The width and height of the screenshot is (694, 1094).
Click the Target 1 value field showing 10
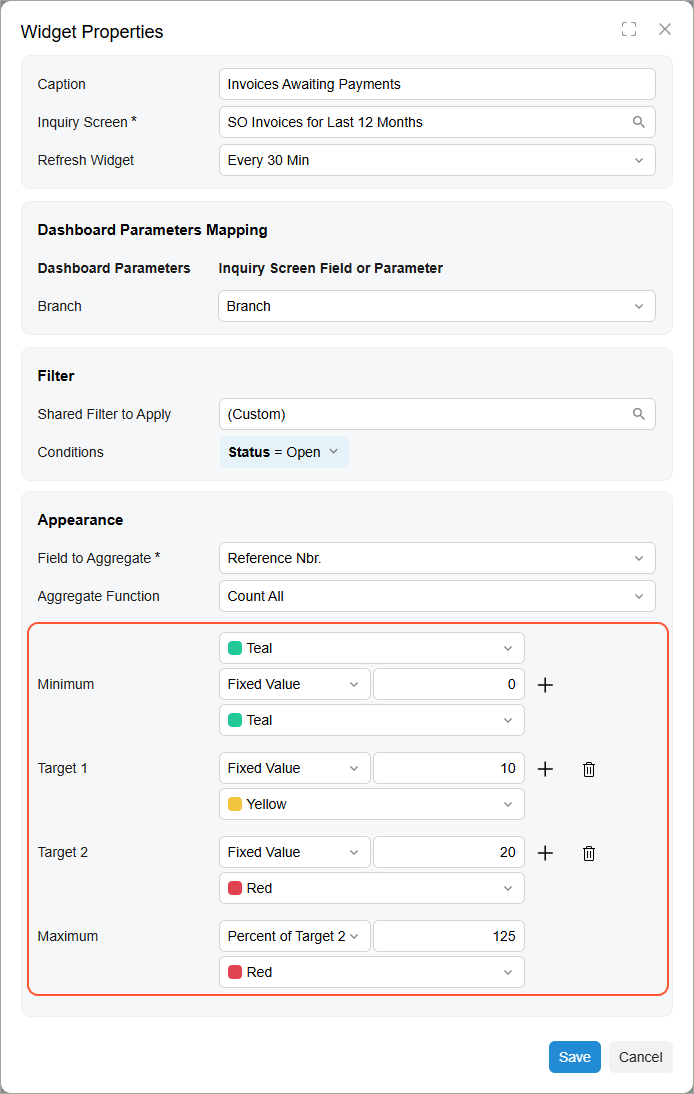pyautogui.click(x=448, y=768)
